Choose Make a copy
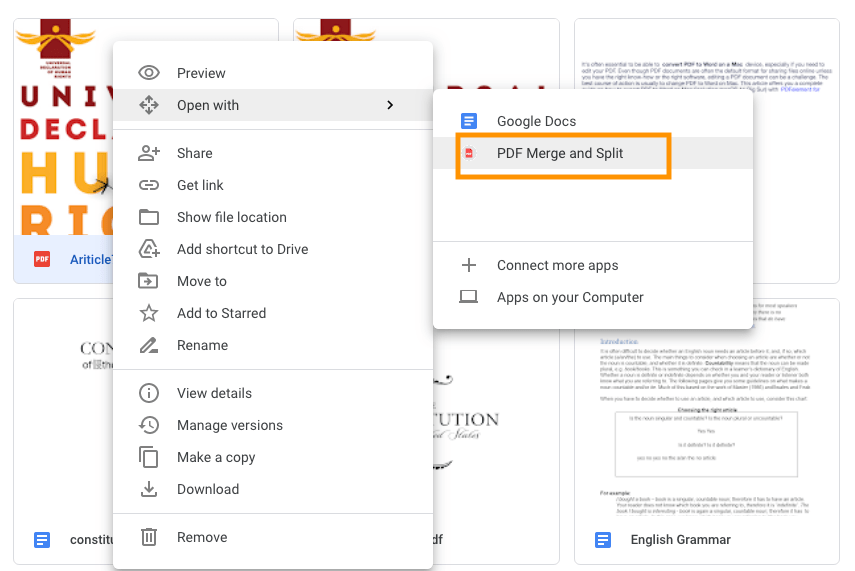The height and width of the screenshot is (571, 855). pos(215,457)
